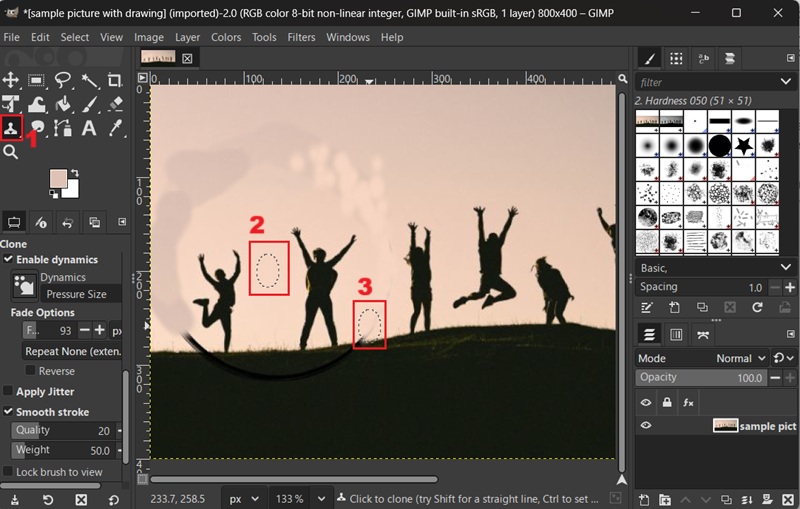Open the Layer menu
The width and height of the screenshot is (800, 509).
187,37
